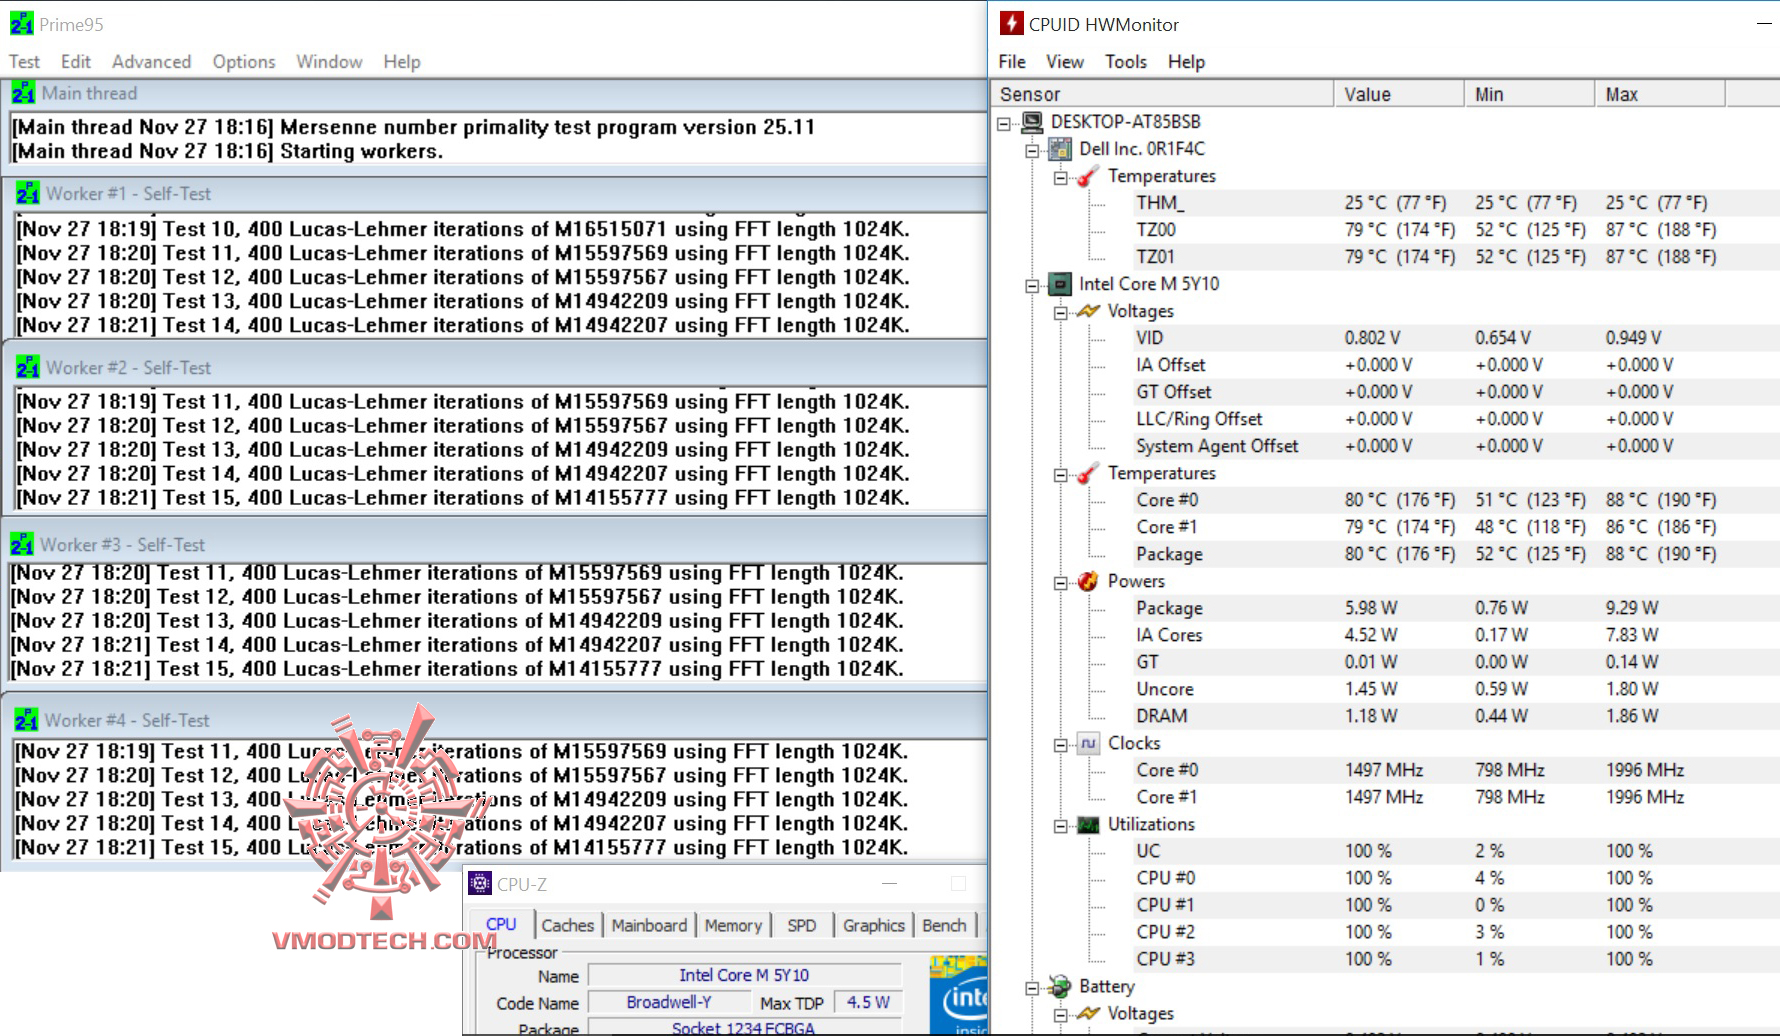1780x1036 pixels.
Task: Open the HWMonitor Tools menu
Action: pyautogui.click(x=1126, y=62)
